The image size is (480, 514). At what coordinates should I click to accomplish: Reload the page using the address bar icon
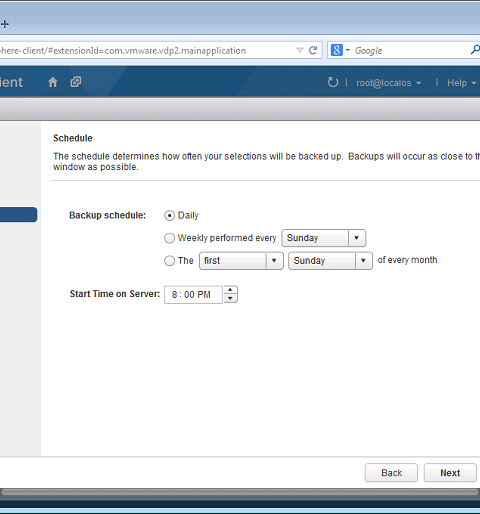coord(313,50)
